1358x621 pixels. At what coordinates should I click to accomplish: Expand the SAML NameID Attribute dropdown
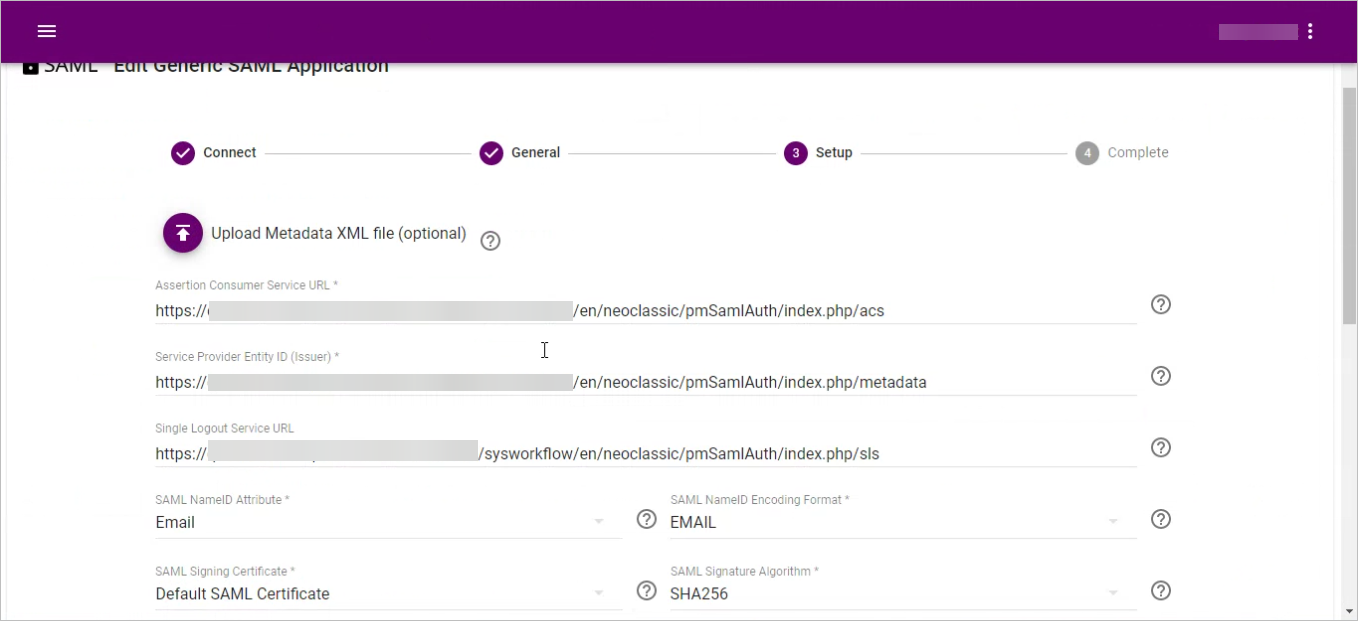click(x=598, y=522)
